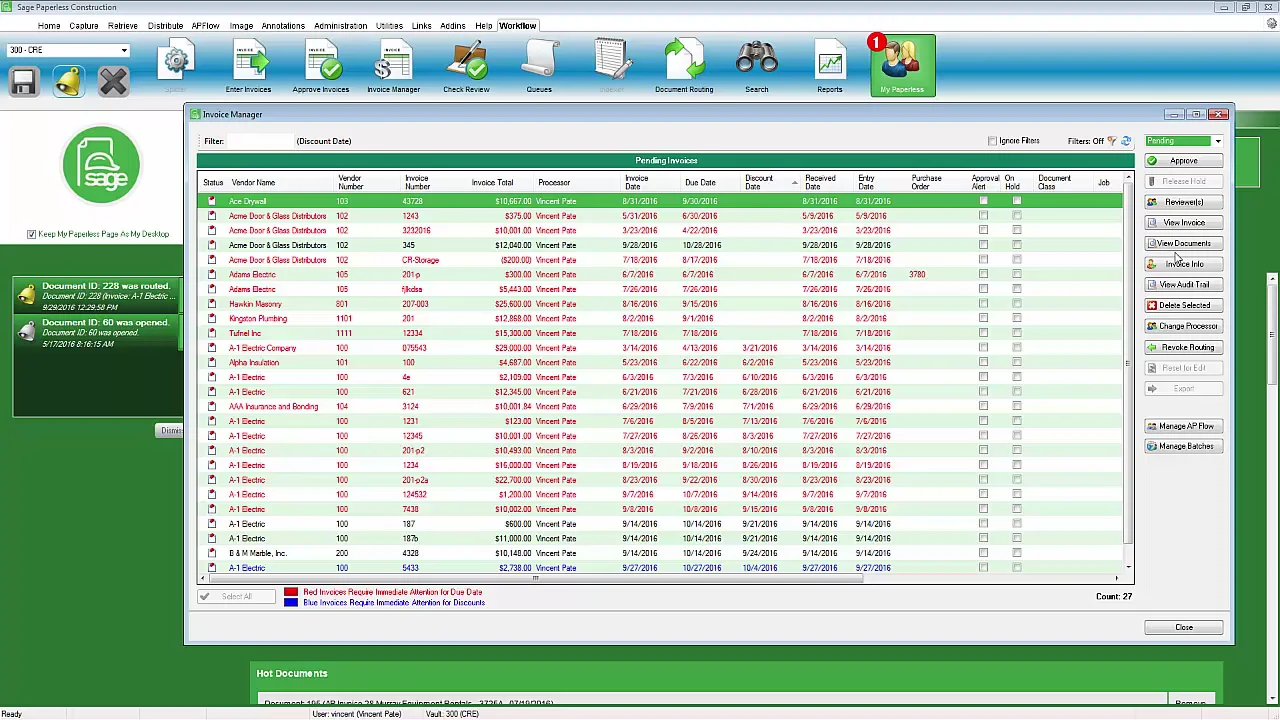This screenshot has width=1280, height=720.
Task: Open the Pending status dropdown
Action: [x=1217, y=141]
